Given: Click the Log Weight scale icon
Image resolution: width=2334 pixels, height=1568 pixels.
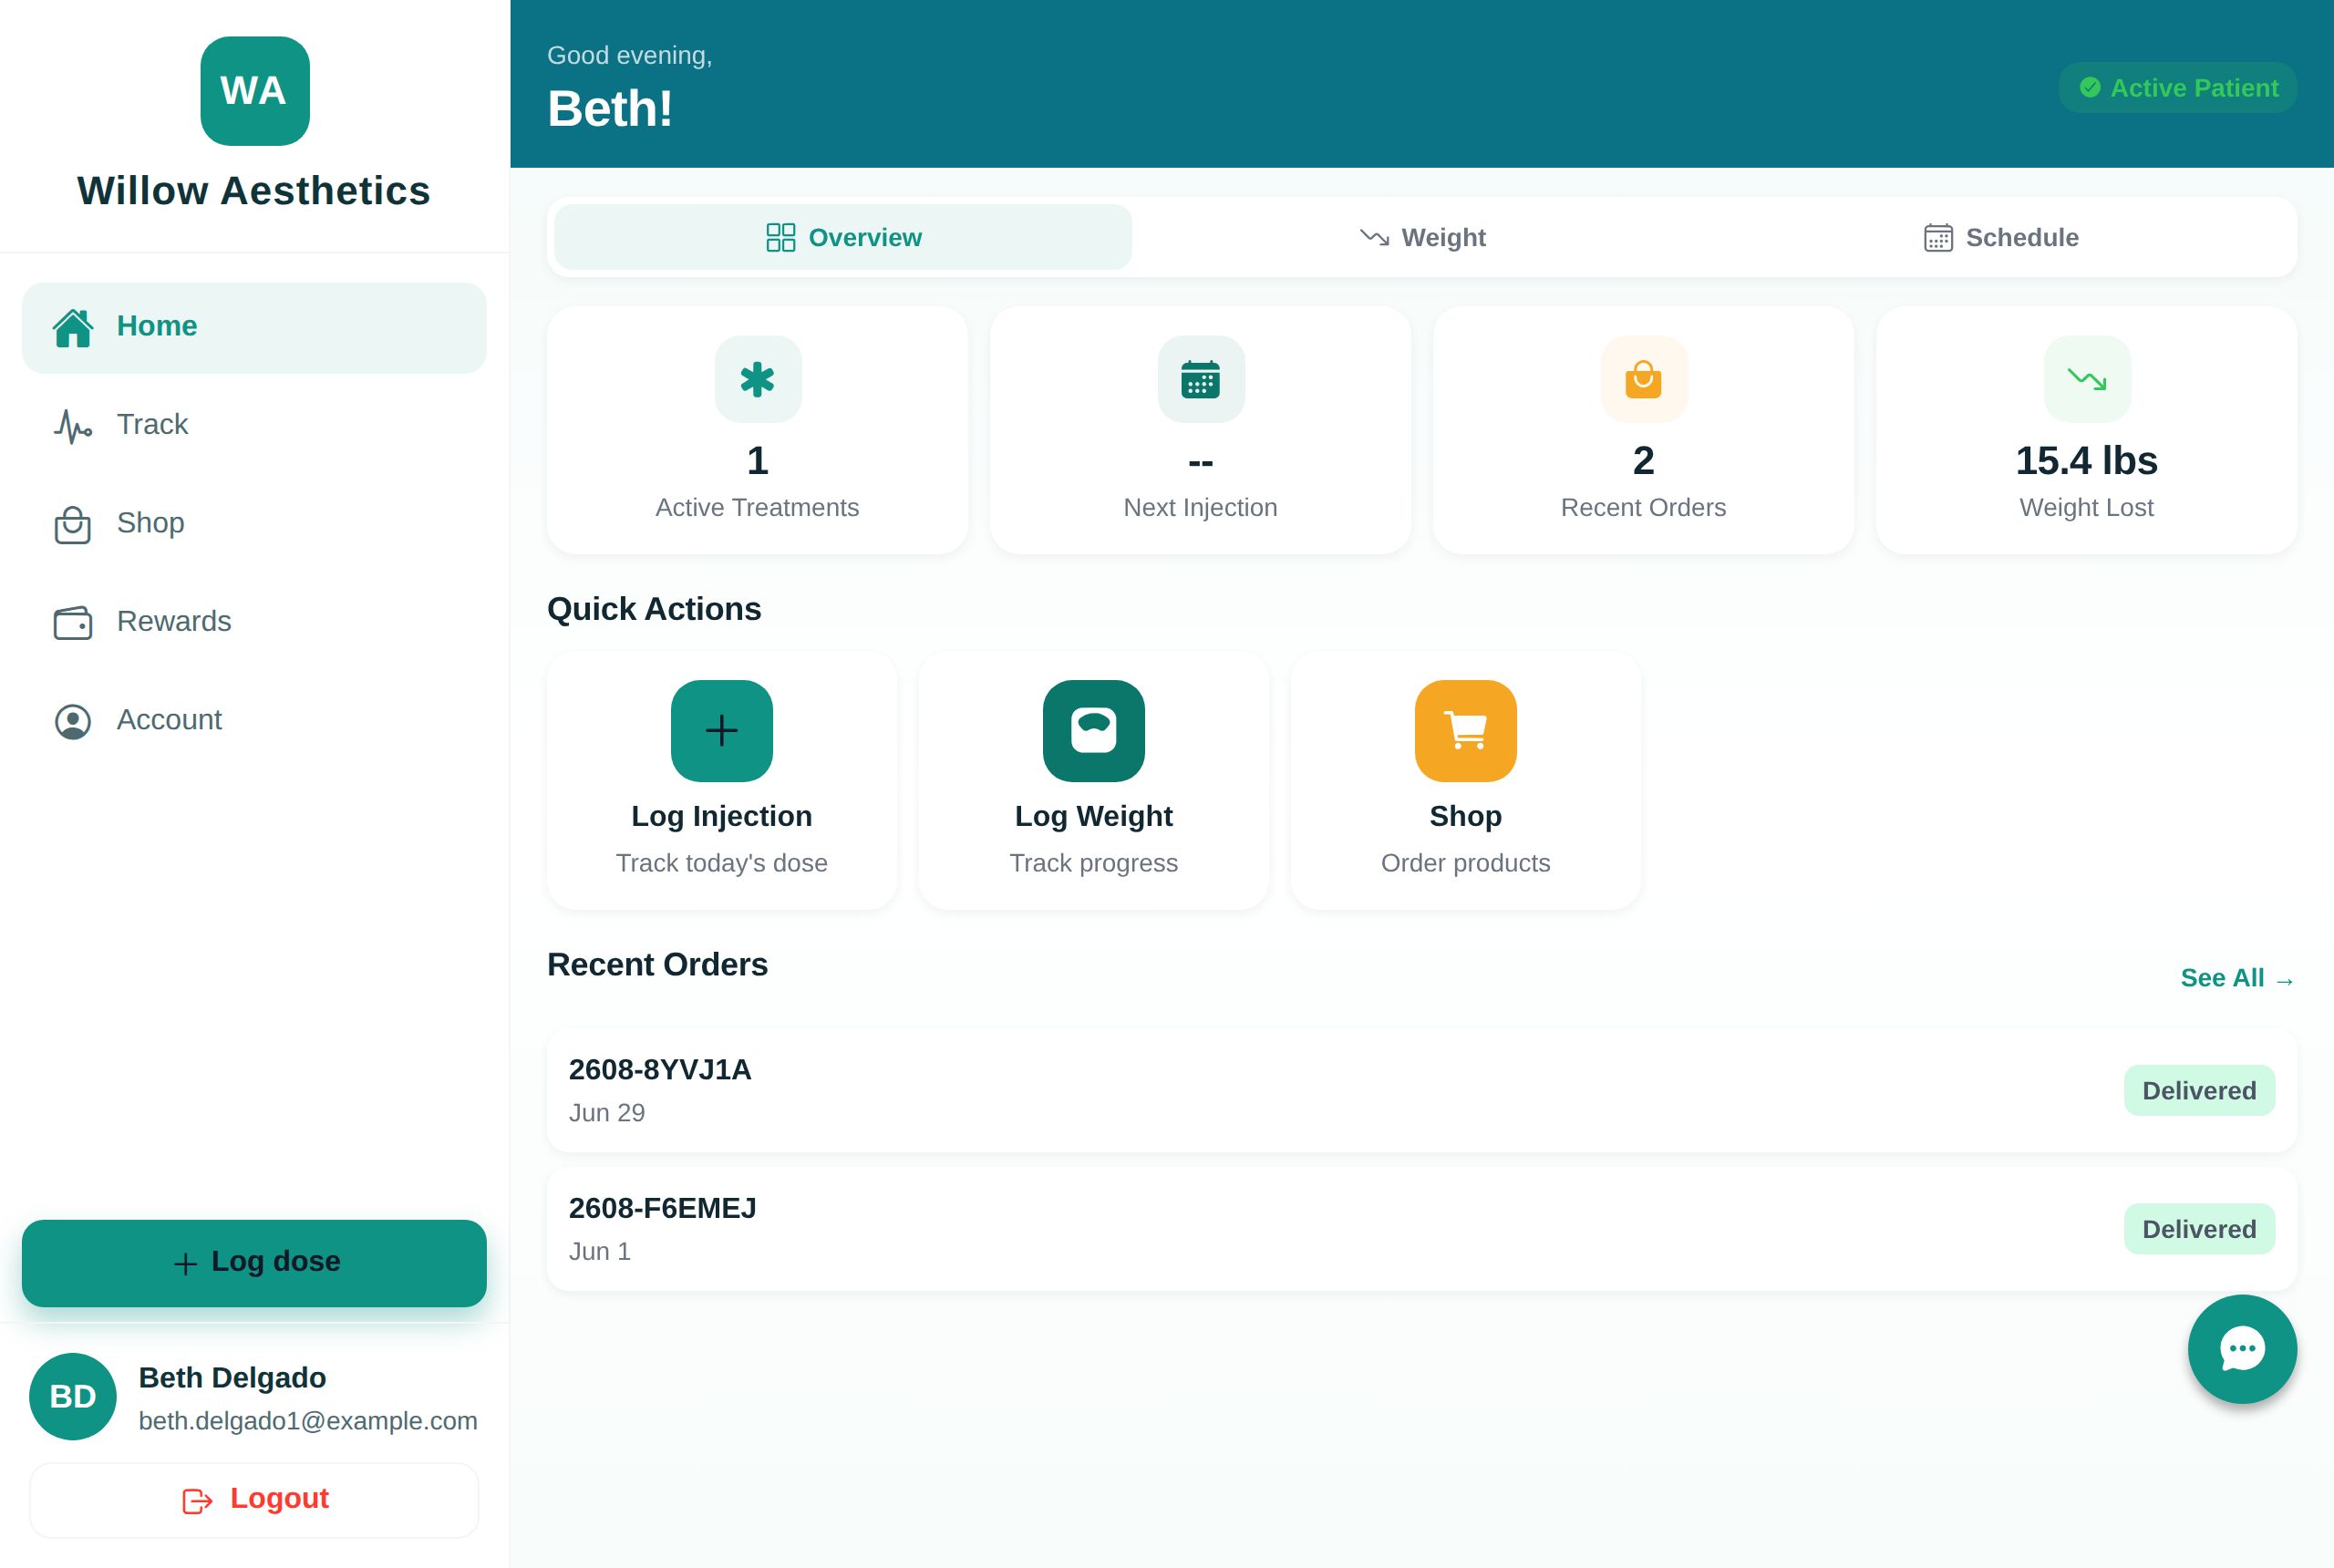Looking at the screenshot, I should click(1094, 731).
